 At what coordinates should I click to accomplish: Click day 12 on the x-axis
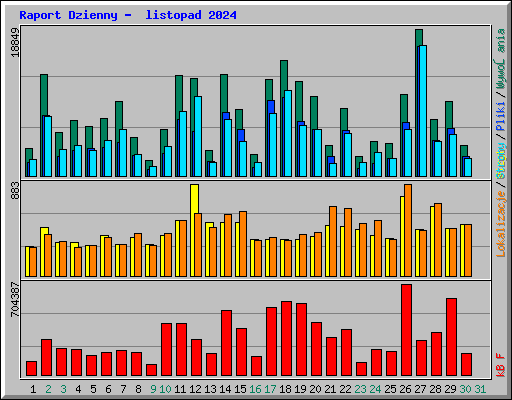[x=195, y=389]
